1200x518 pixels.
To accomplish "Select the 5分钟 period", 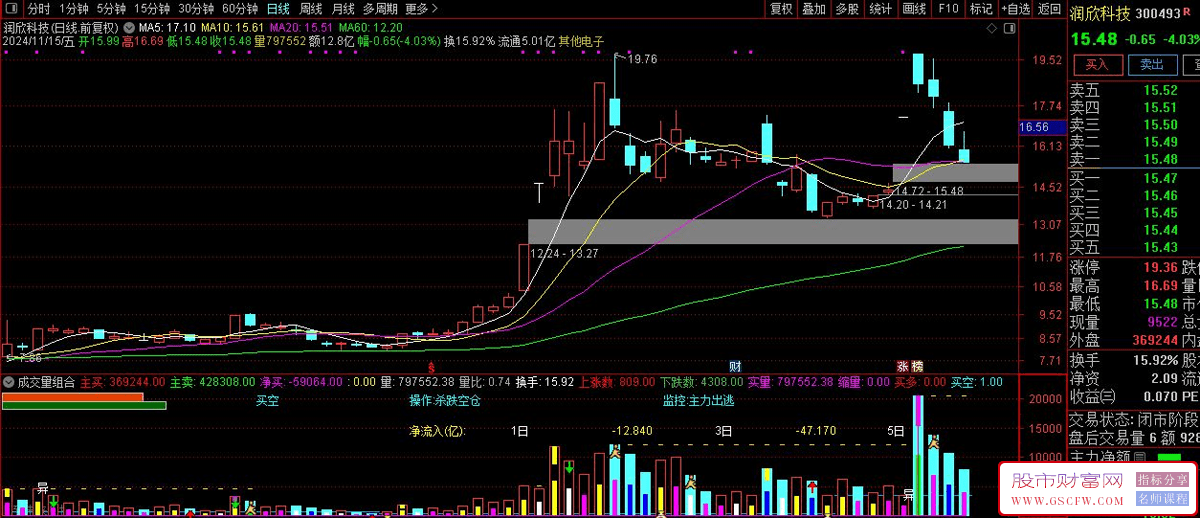I will tap(112, 9).
